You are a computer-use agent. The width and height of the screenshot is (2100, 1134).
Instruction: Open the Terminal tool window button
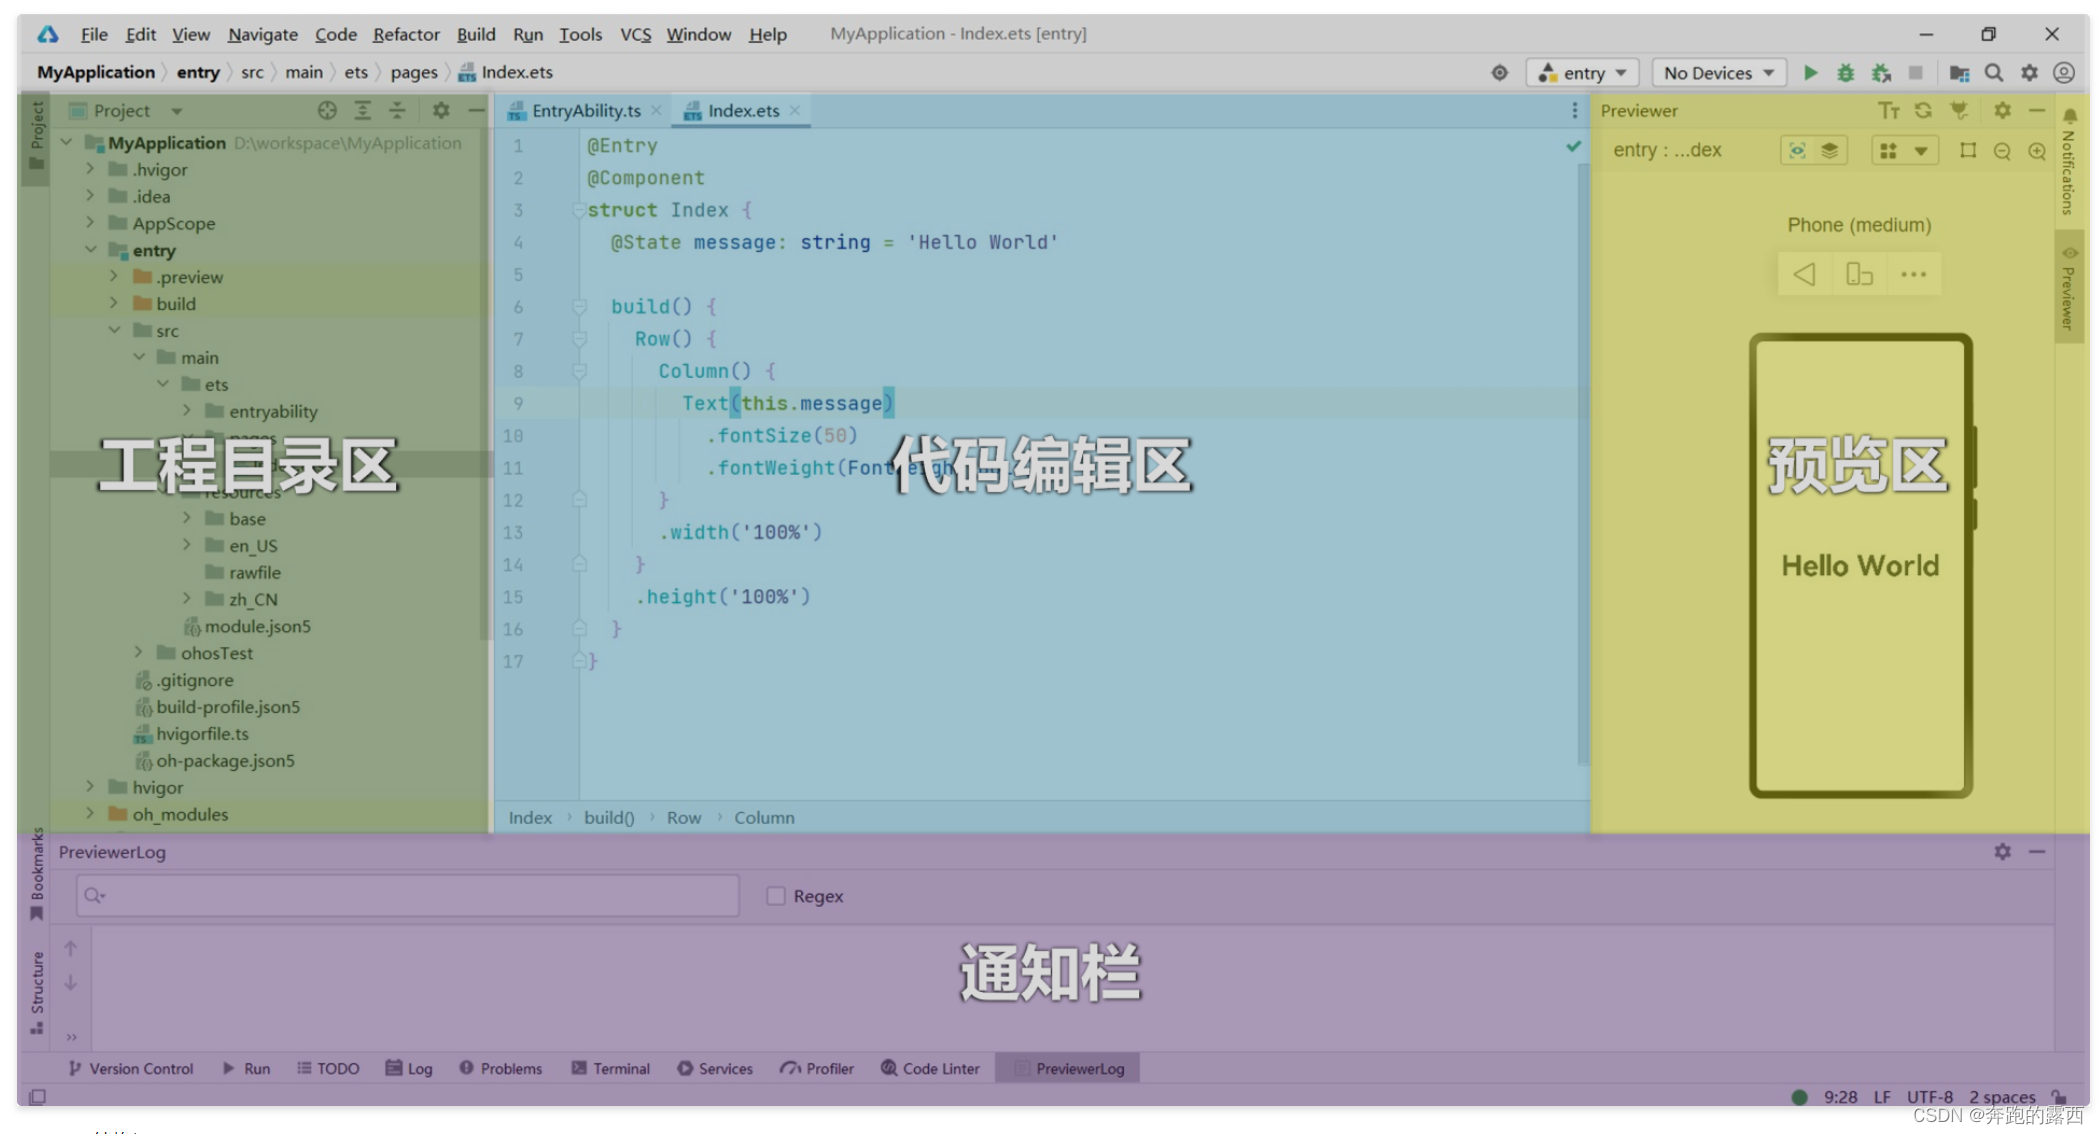(611, 1068)
